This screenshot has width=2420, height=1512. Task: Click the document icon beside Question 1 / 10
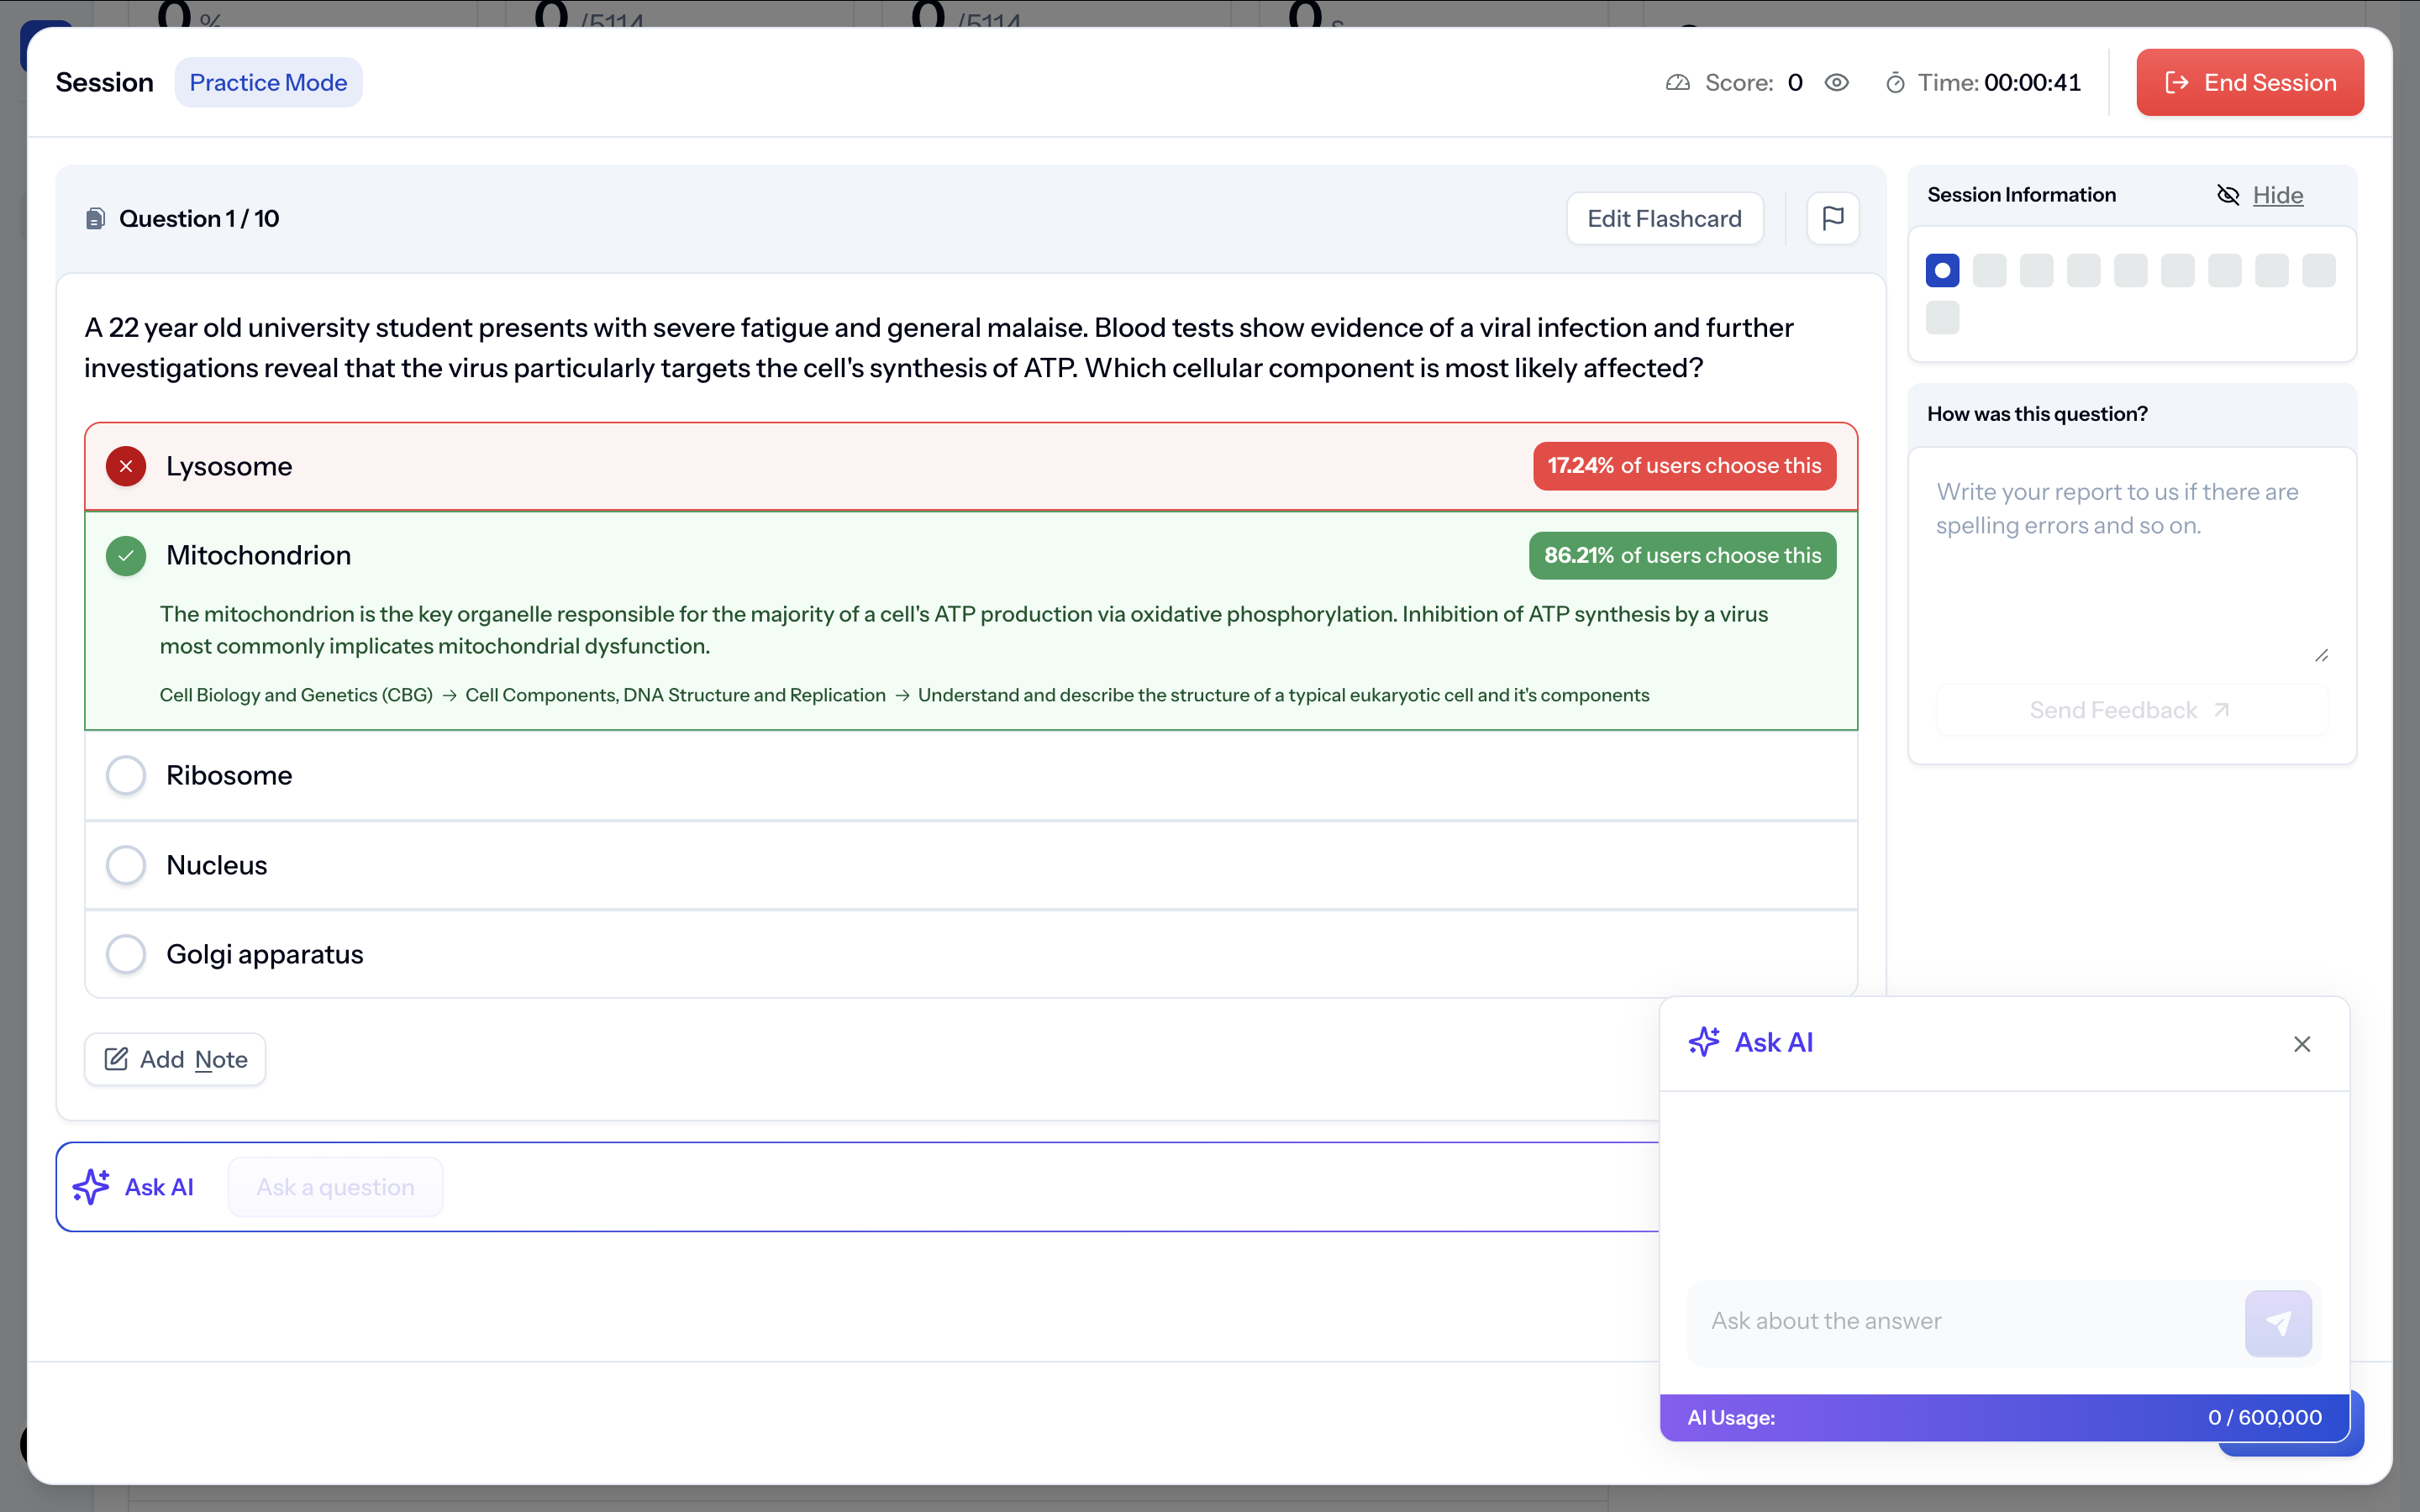(x=96, y=219)
